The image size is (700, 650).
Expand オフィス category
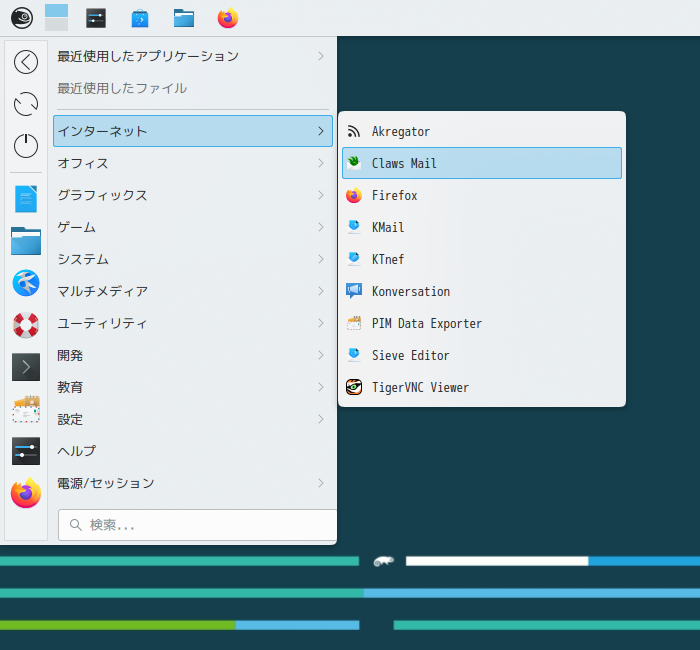pyautogui.click(x=193, y=163)
